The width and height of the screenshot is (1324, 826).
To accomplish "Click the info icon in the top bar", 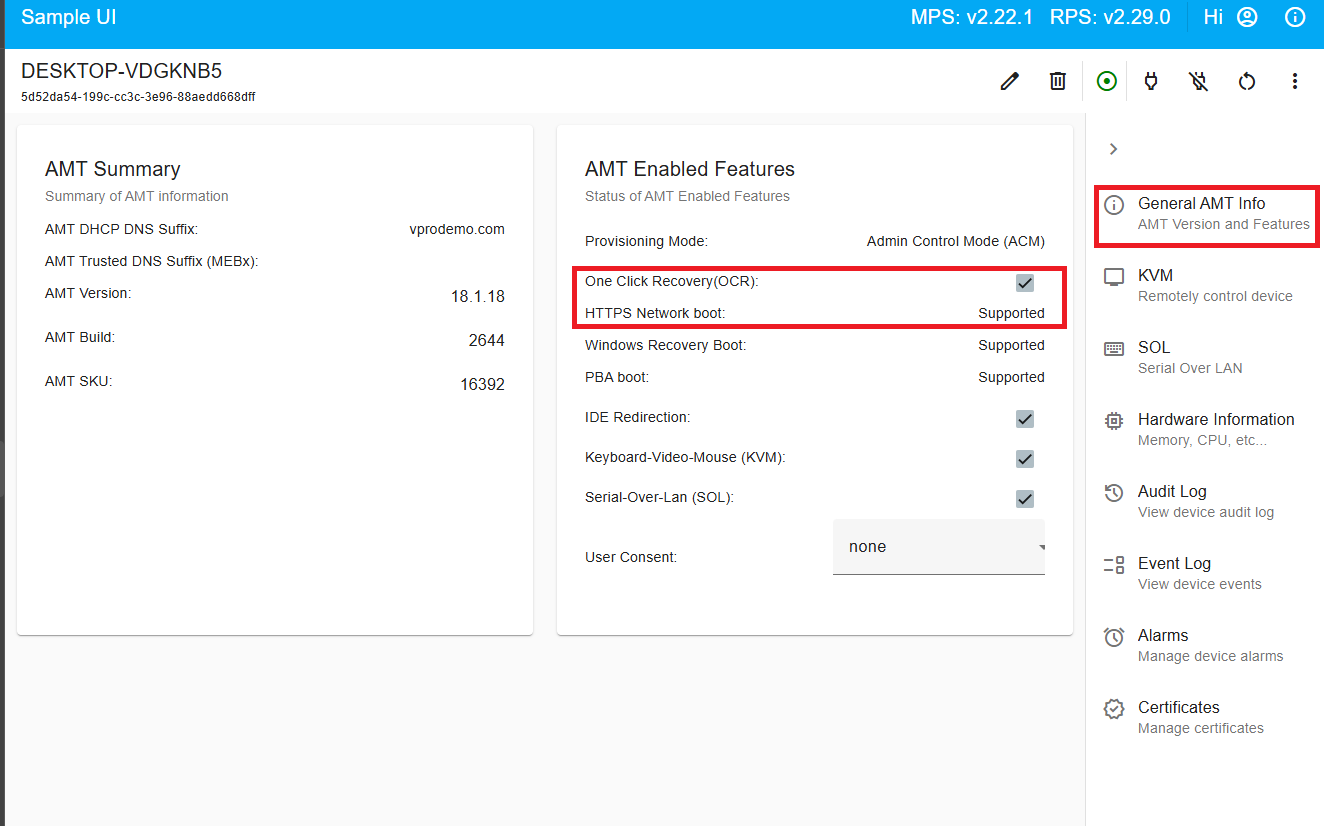I will [x=1295, y=17].
